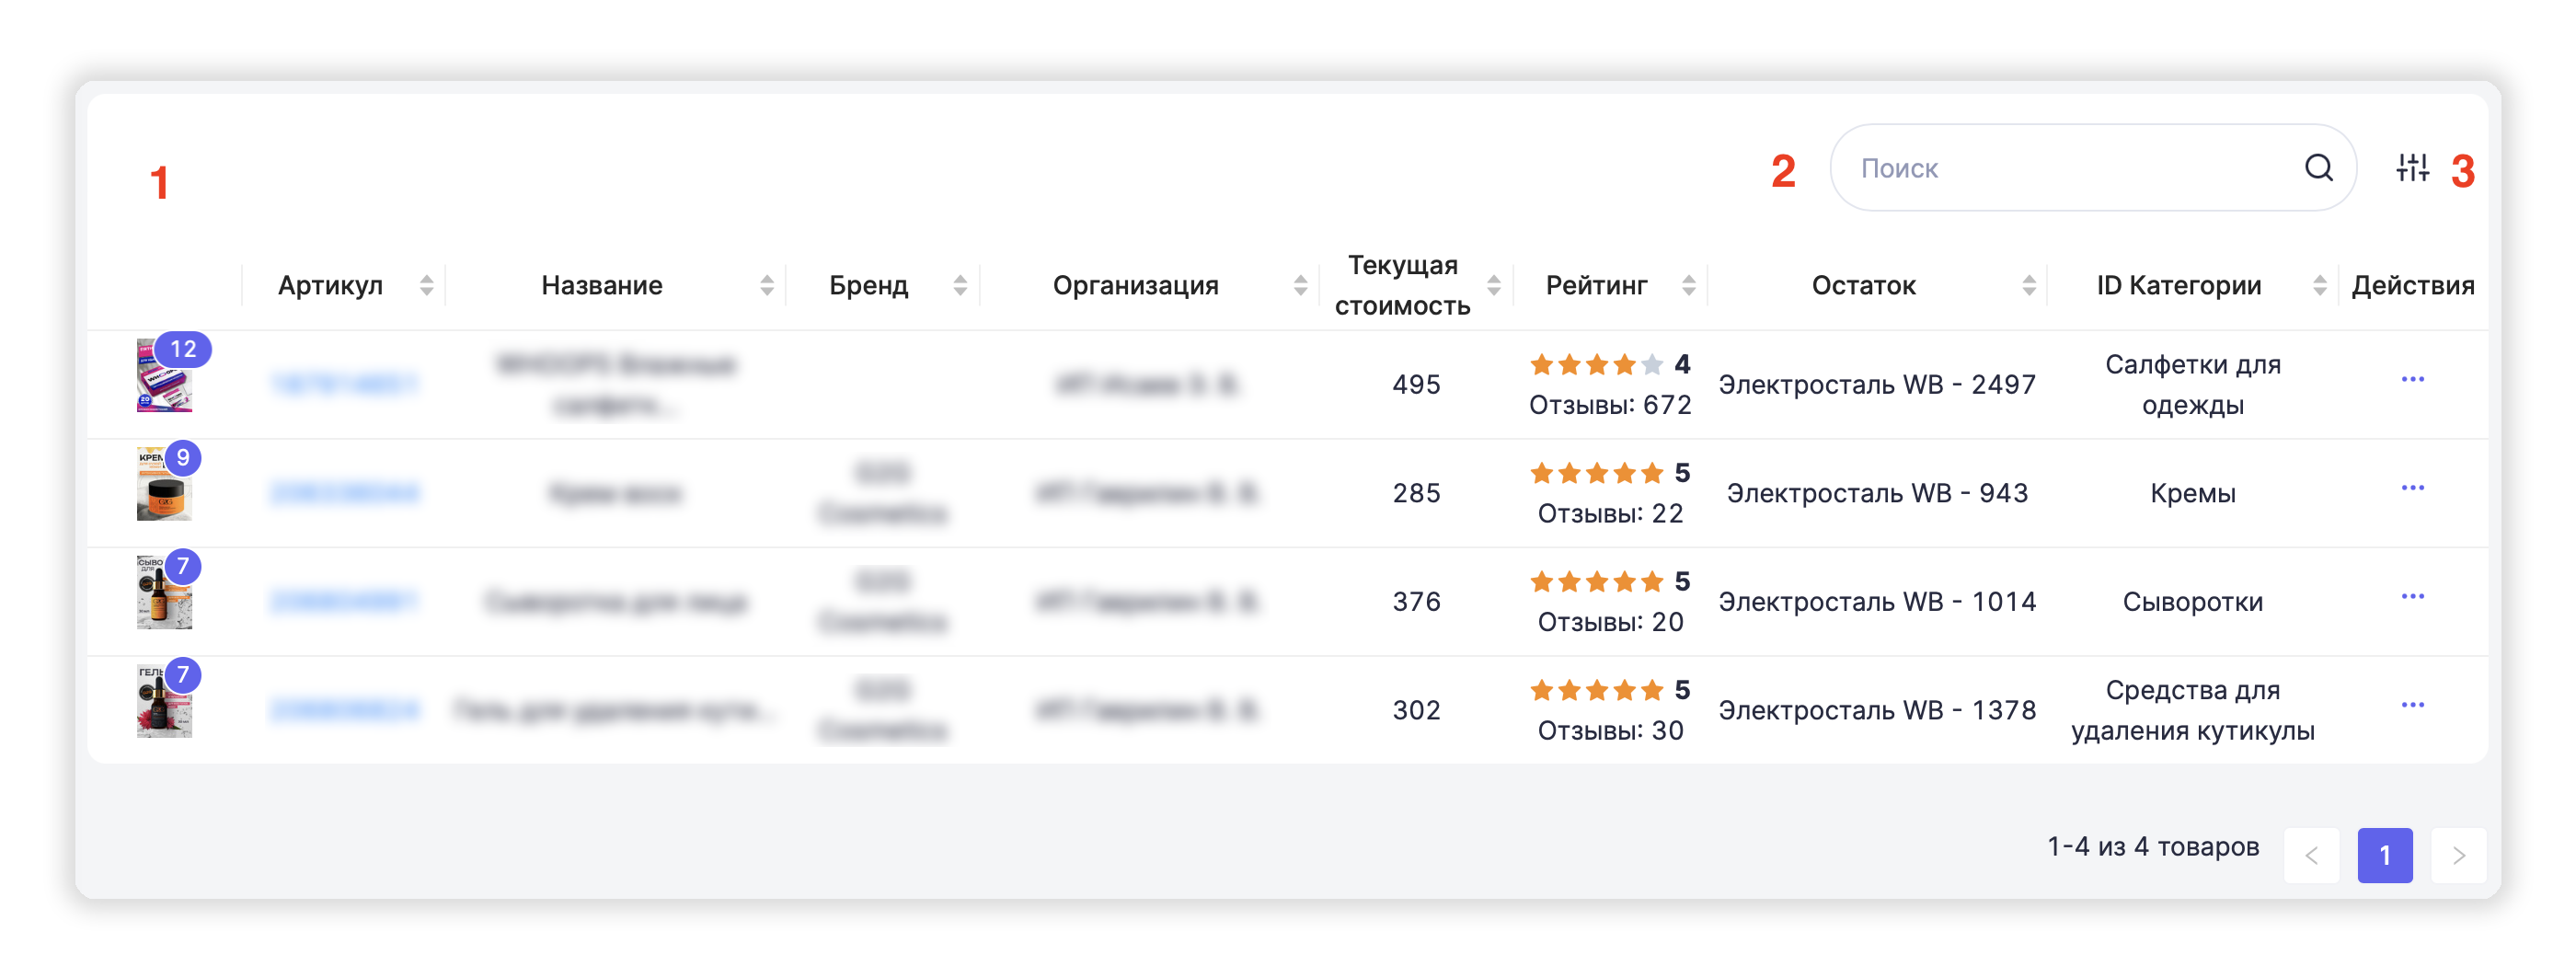Open actions menu for Сыворотки row
2576x966 pixels.
tap(2412, 597)
